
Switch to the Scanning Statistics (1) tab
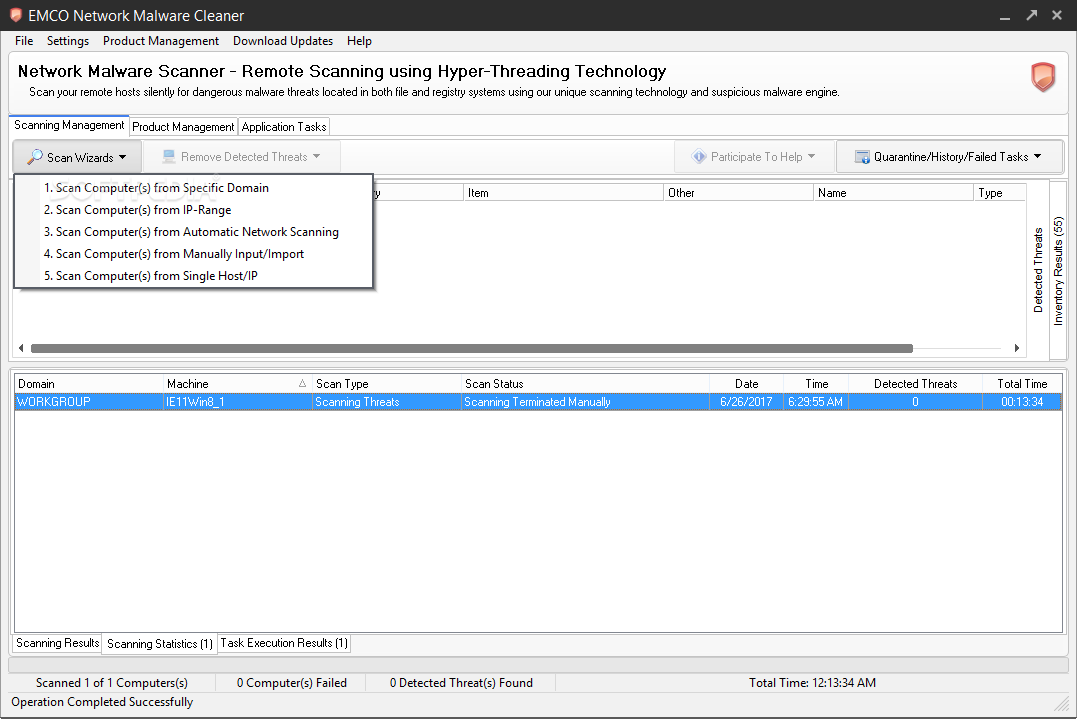[159, 643]
